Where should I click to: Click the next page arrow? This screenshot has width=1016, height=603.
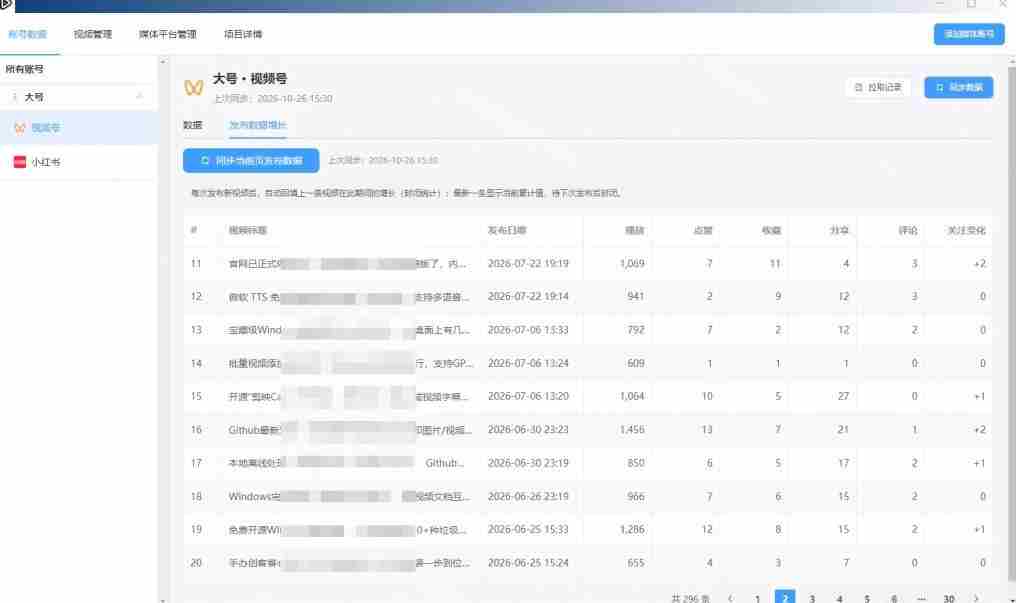click(x=976, y=598)
